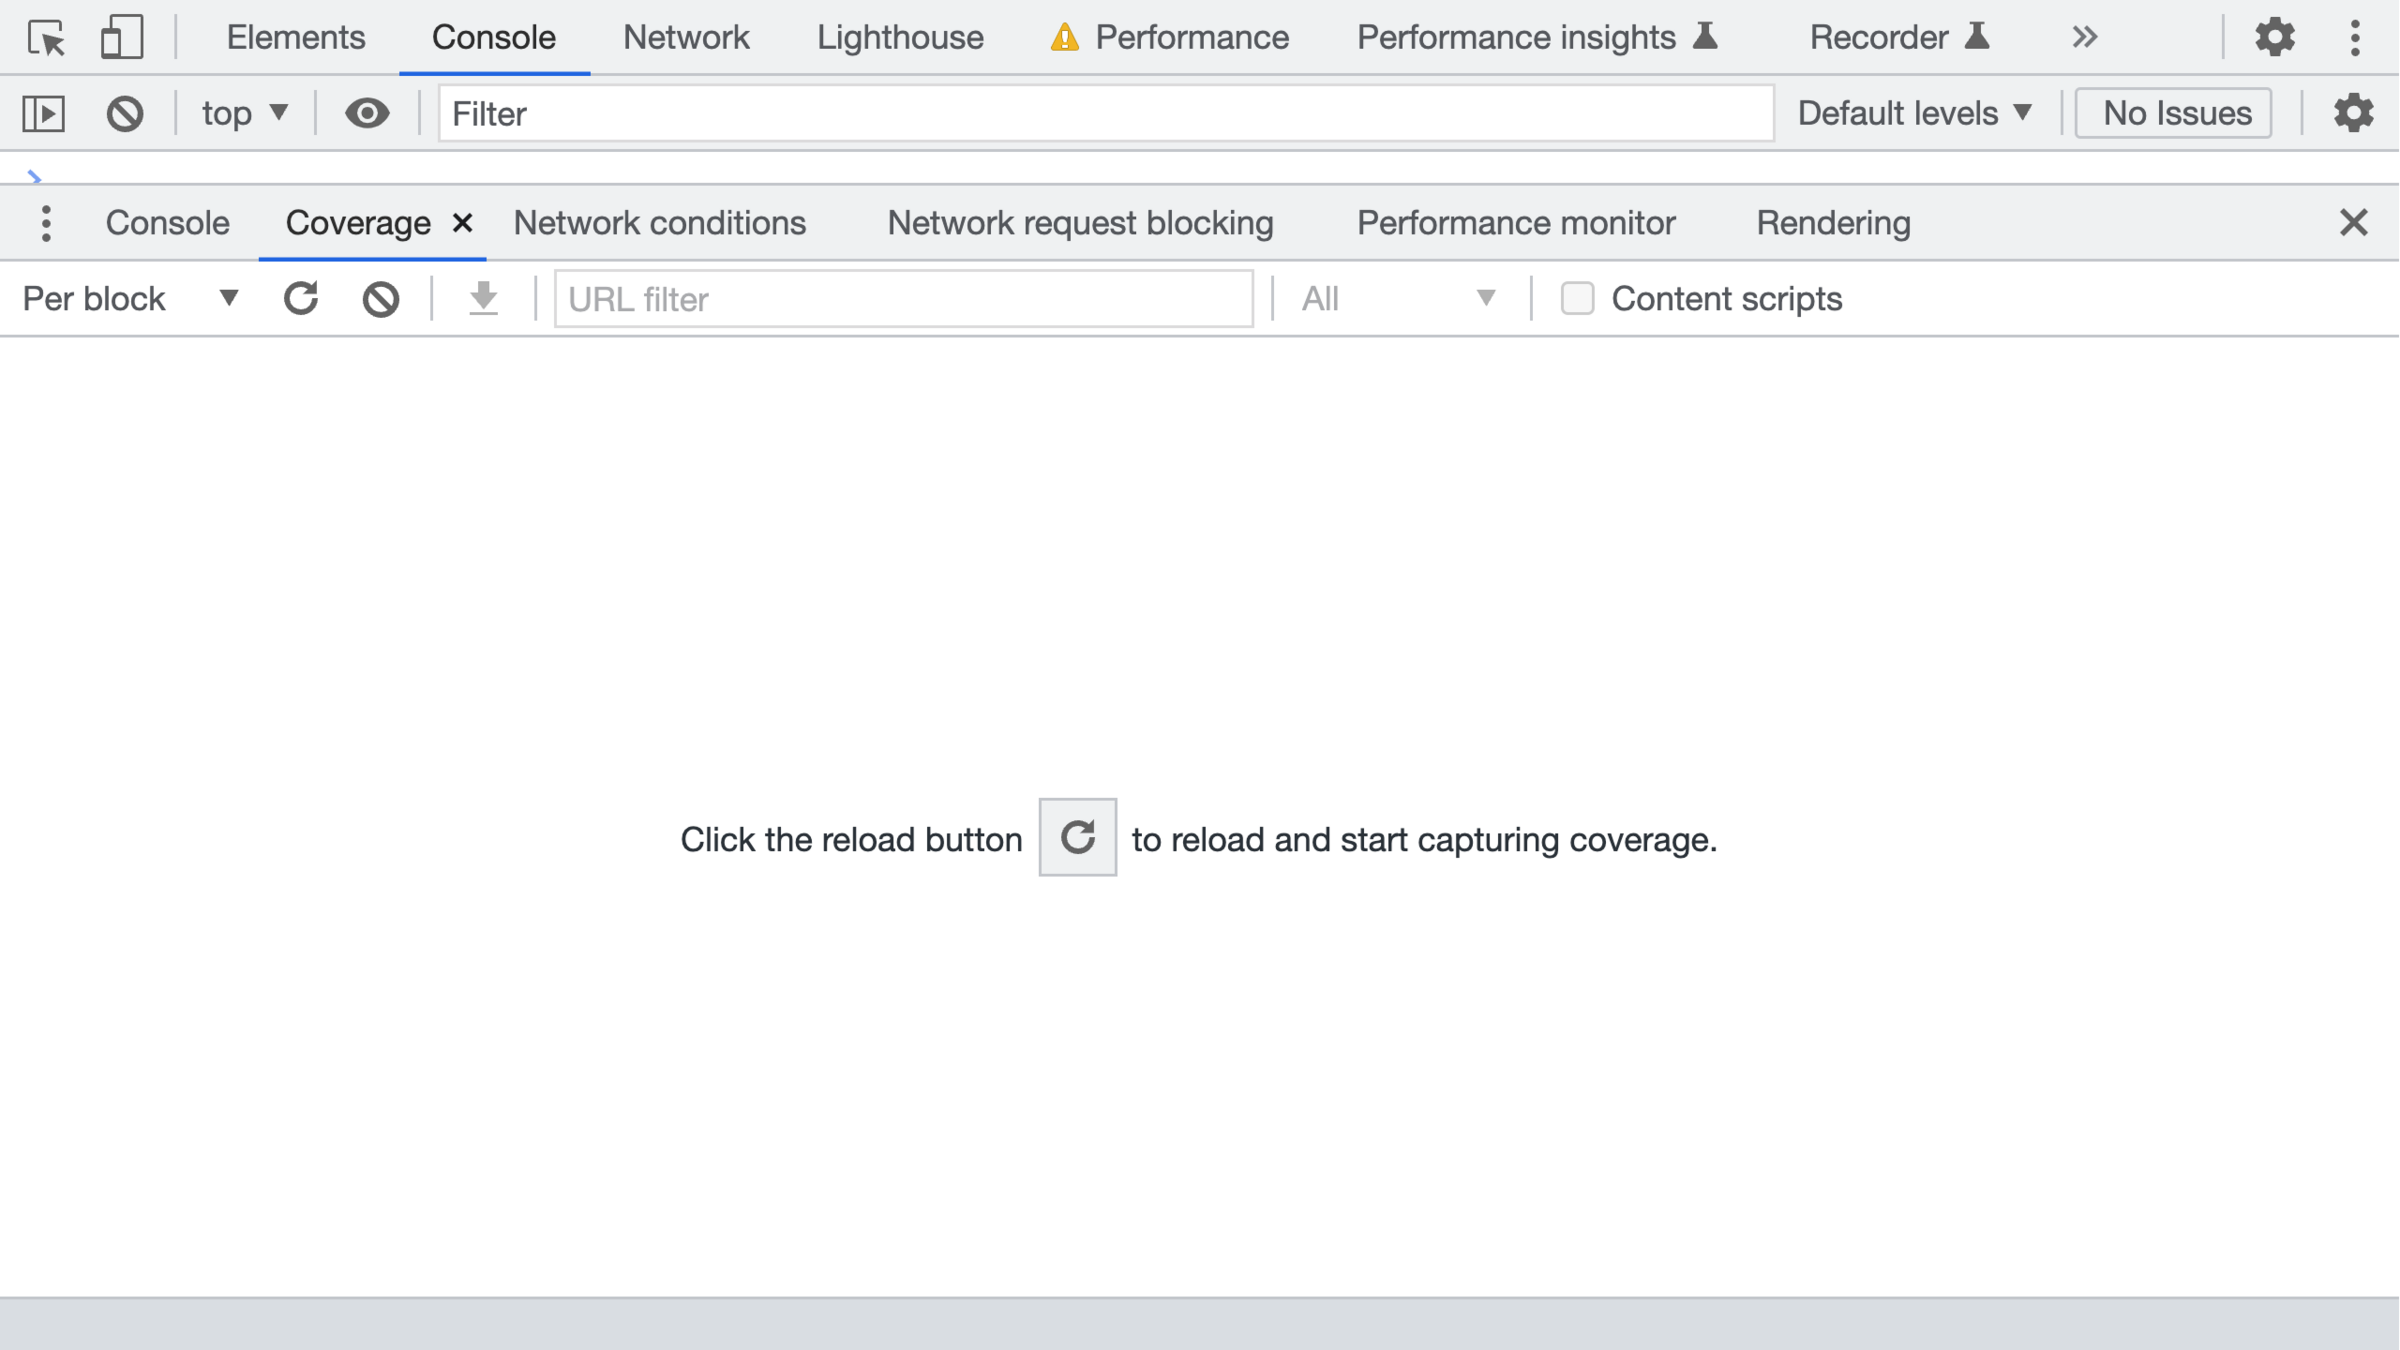Open the Performance monitor drawer tab
Screen dimensions: 2400x1350
pos(1516,223)
